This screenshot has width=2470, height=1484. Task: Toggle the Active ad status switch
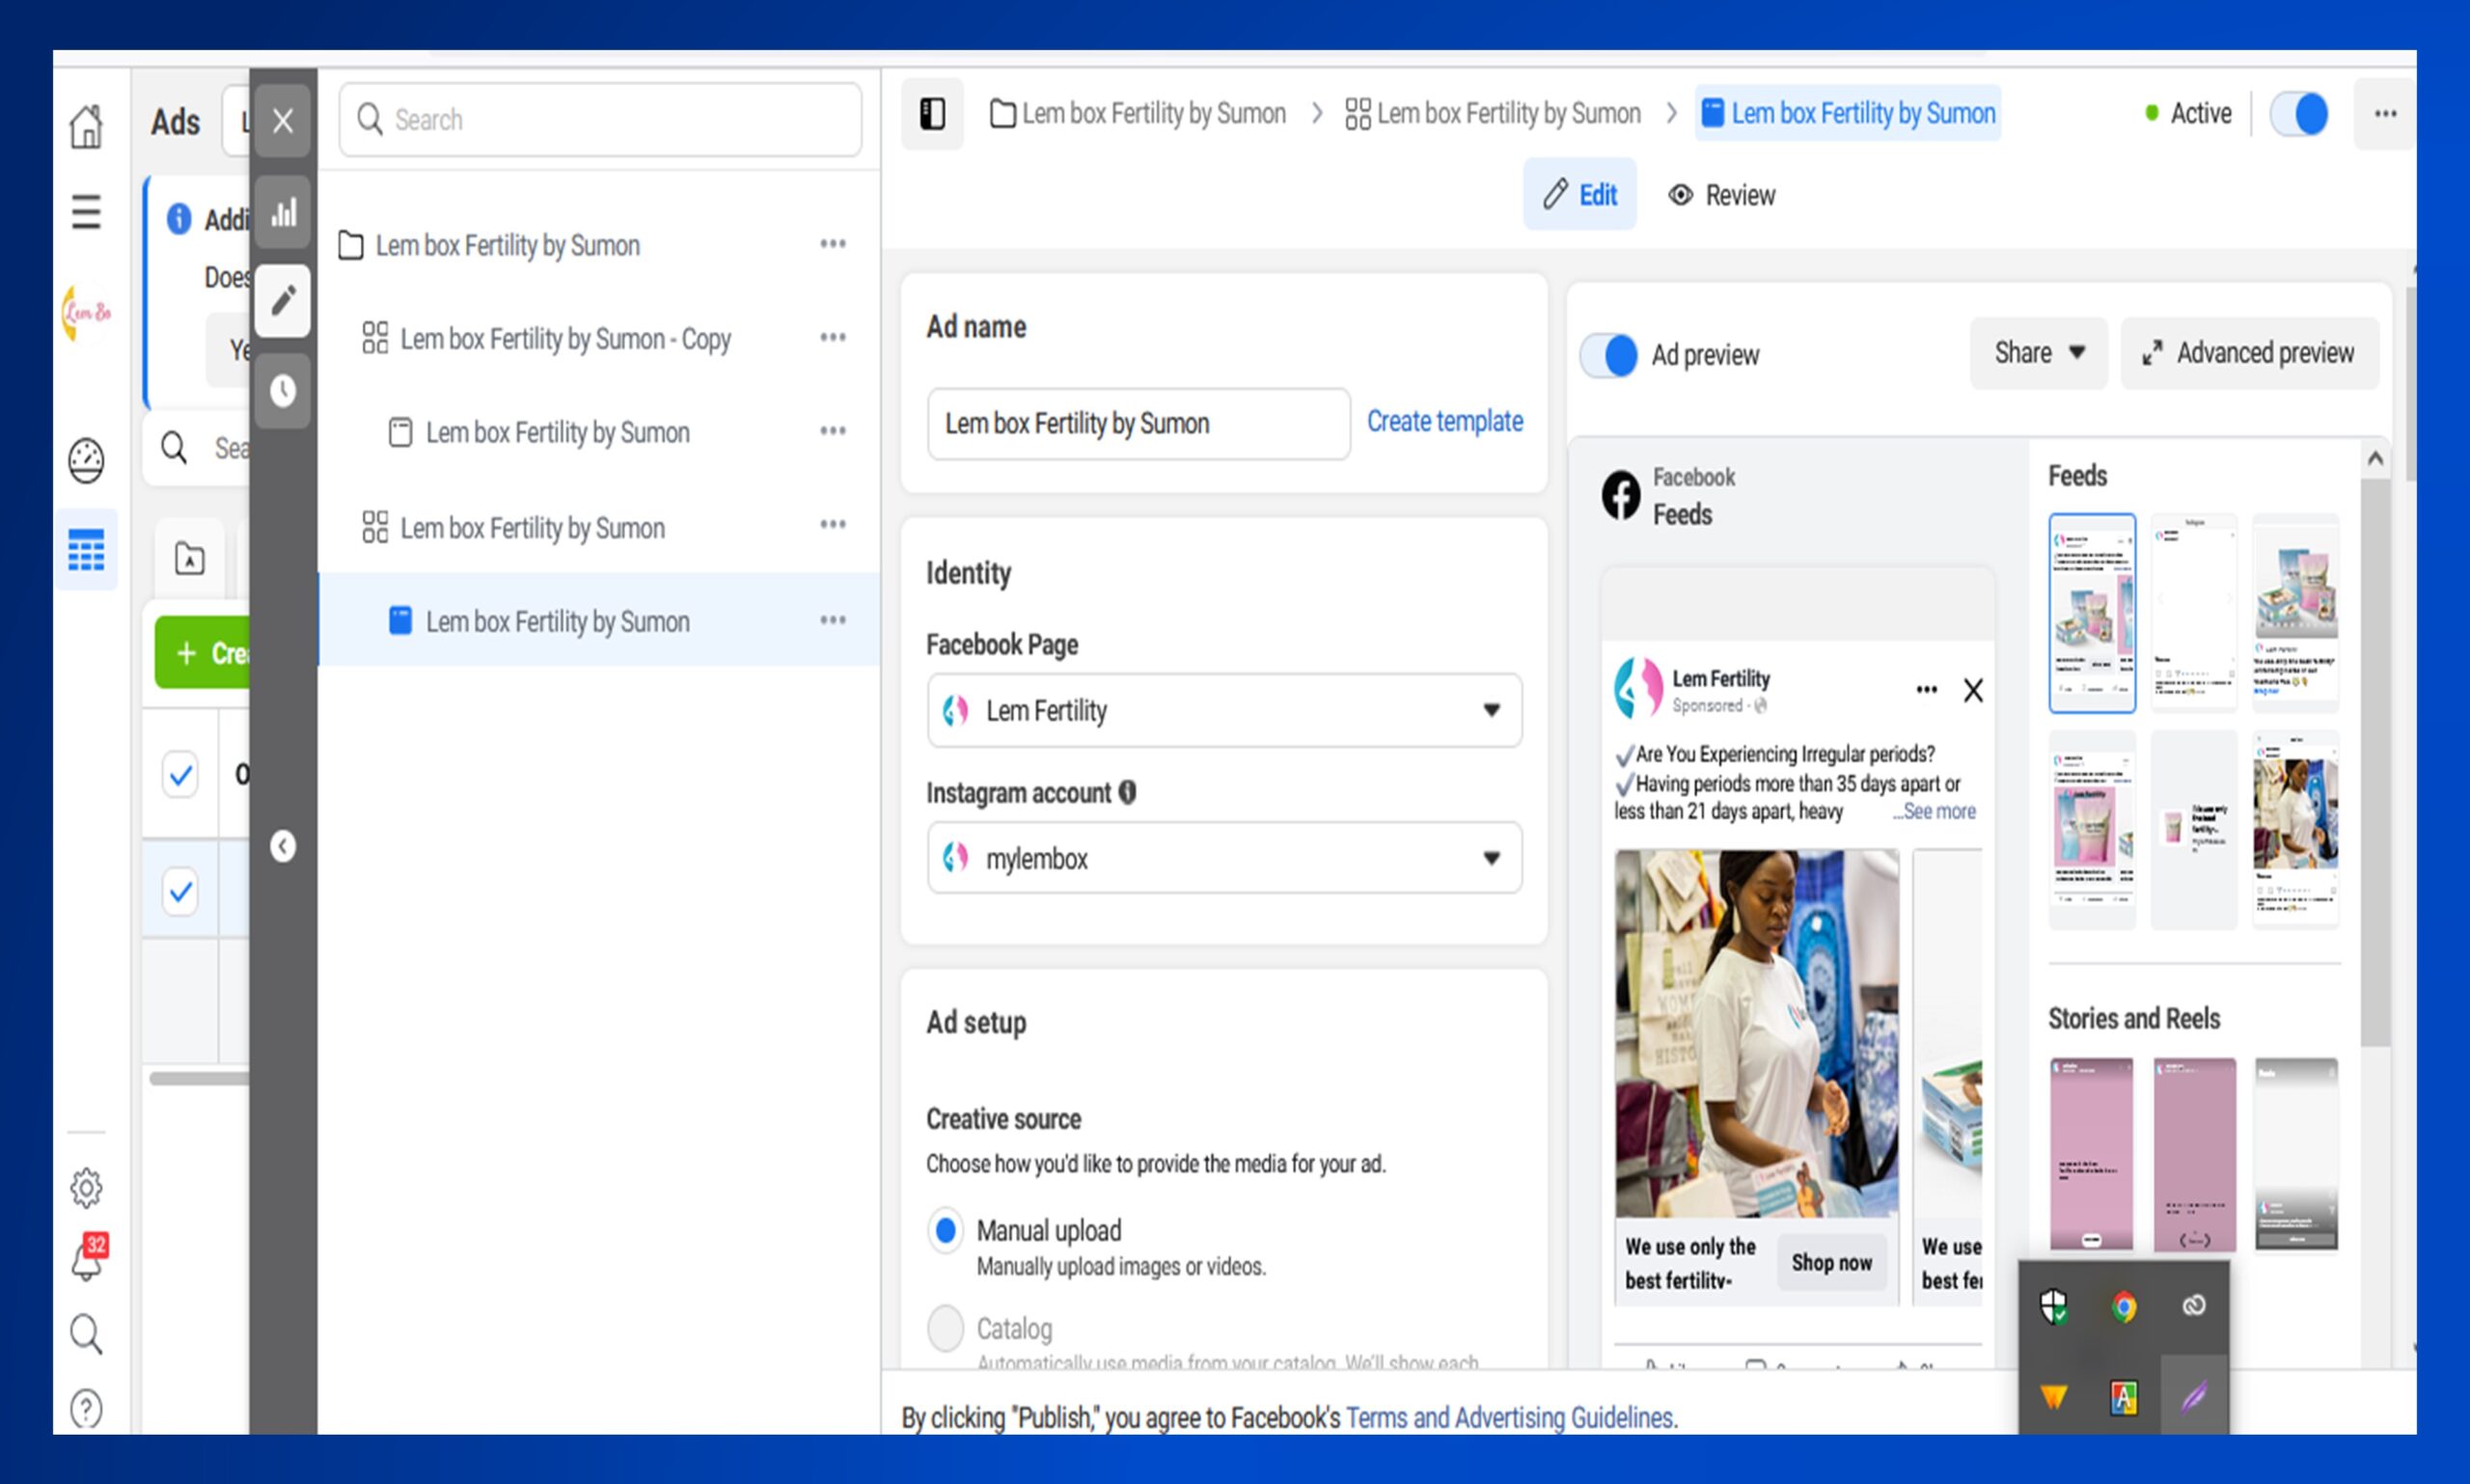2298,114
